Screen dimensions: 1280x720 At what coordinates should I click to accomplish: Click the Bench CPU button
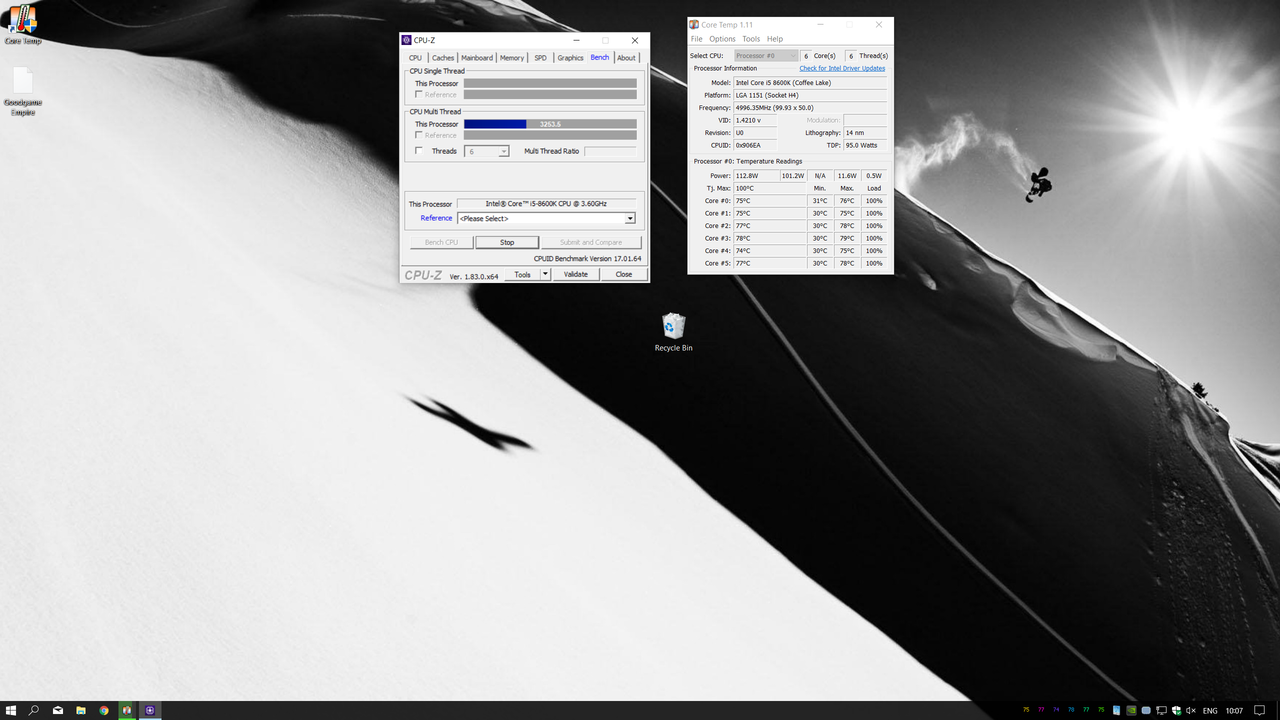[x=441, y=242]
